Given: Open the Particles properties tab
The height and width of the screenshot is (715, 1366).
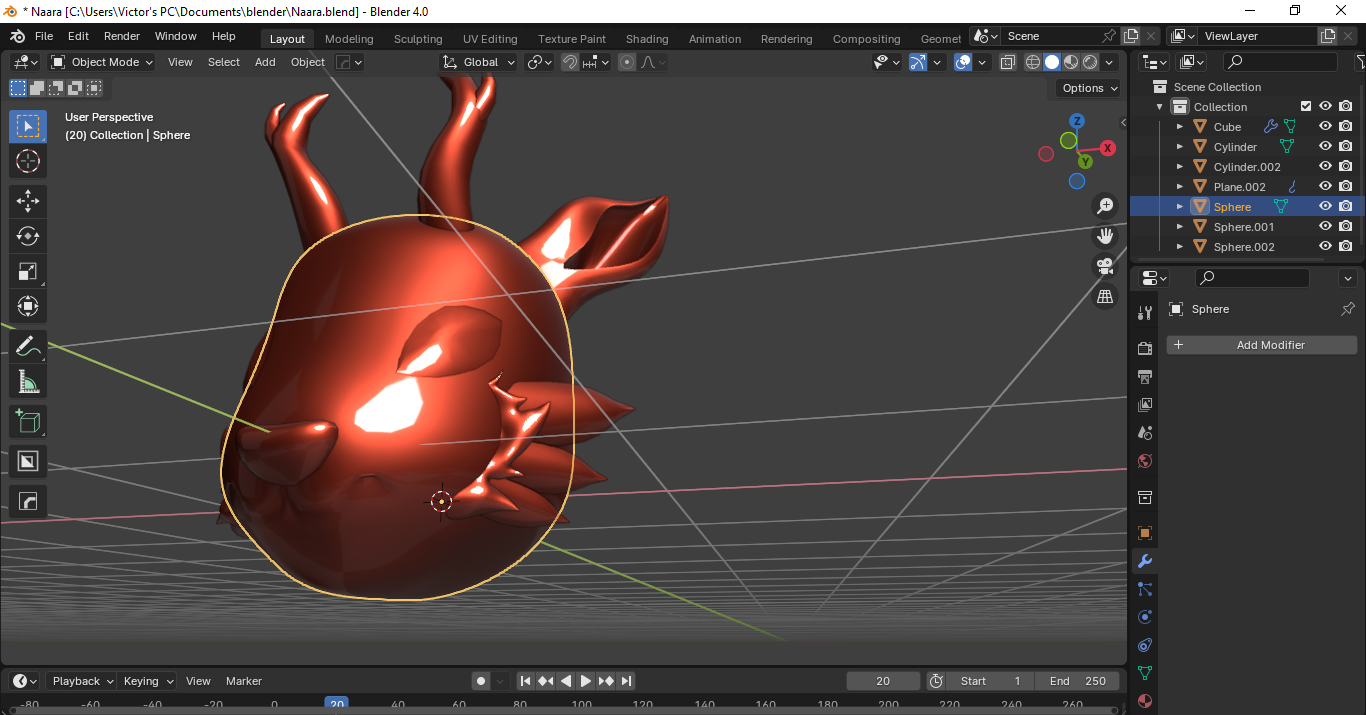Looking at the screenshot, I should click(x=1145, y=589).
